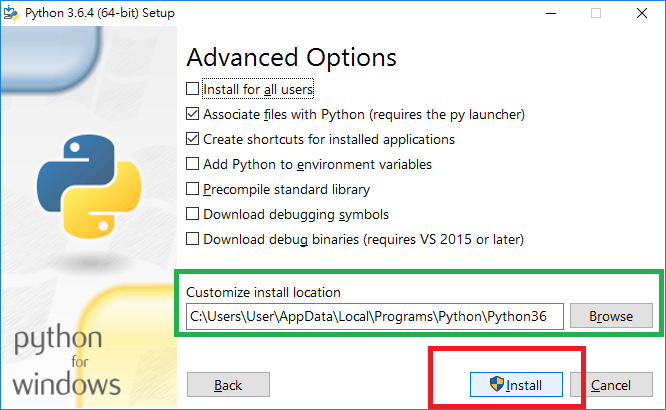Click into the install location path field

coord(375,316)
